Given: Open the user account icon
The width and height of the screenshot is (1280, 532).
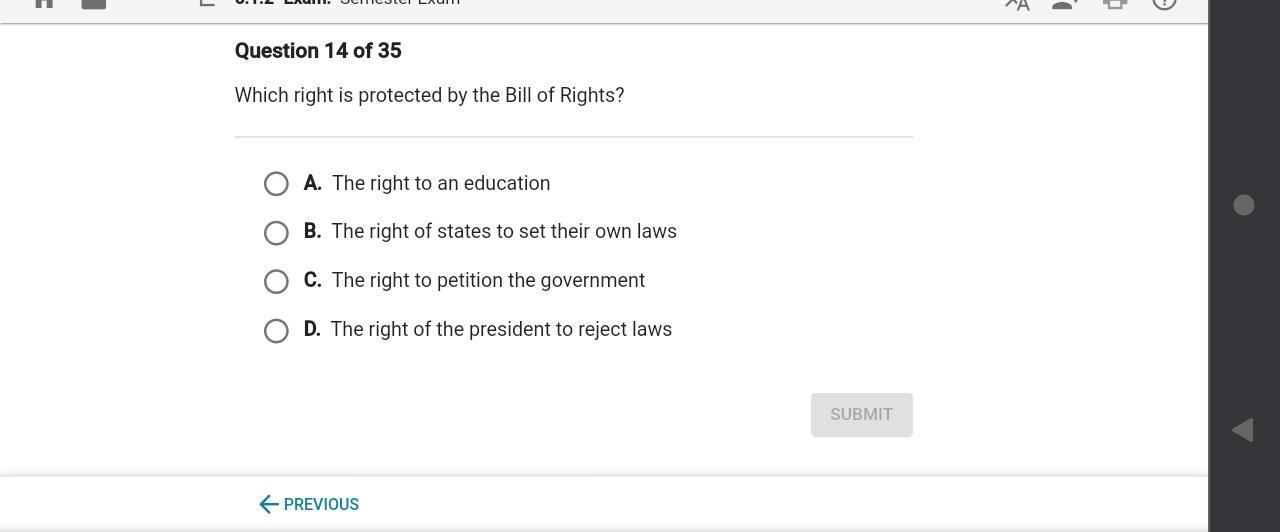Looking at the screenshot, I should click(x=1065, y=4).
